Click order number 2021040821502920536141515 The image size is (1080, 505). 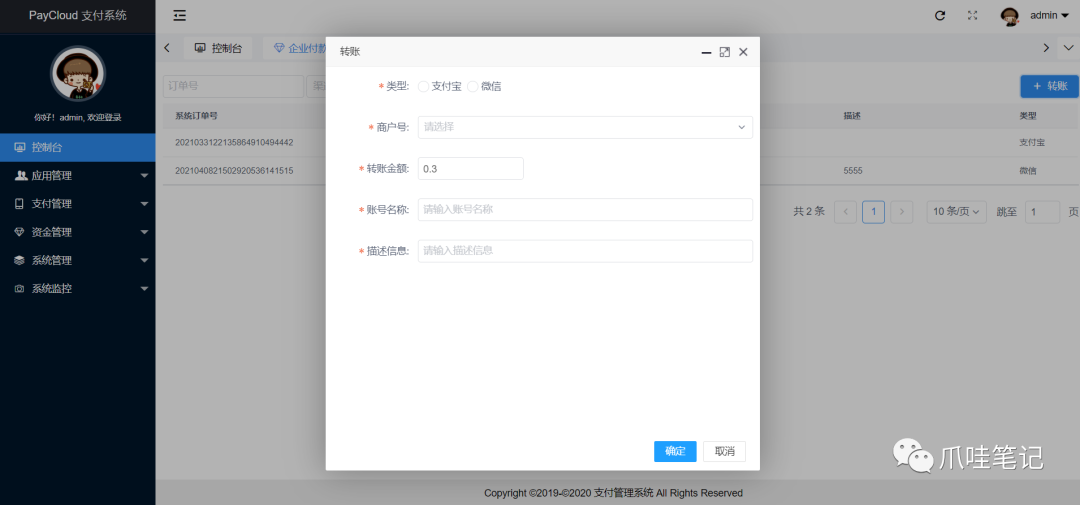click(234, 171)
